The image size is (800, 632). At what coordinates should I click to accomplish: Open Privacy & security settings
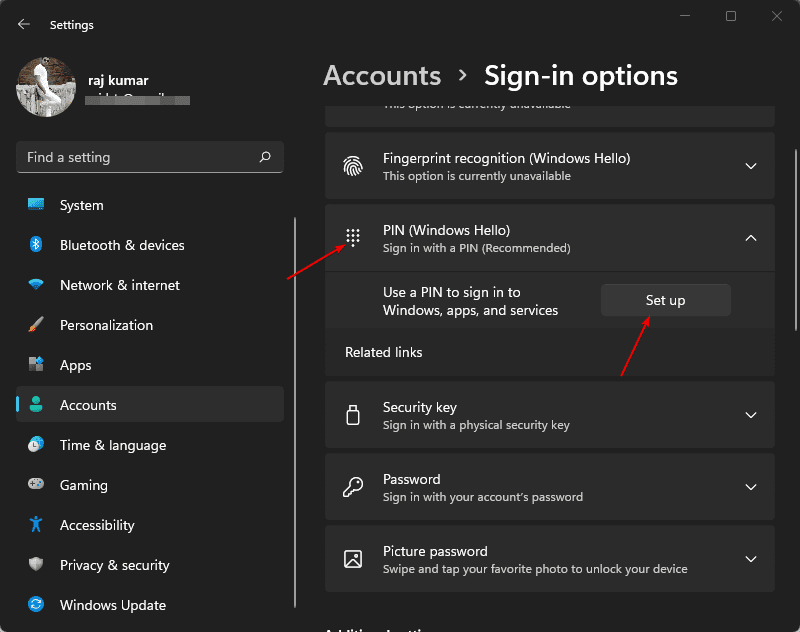click(114, 565)
